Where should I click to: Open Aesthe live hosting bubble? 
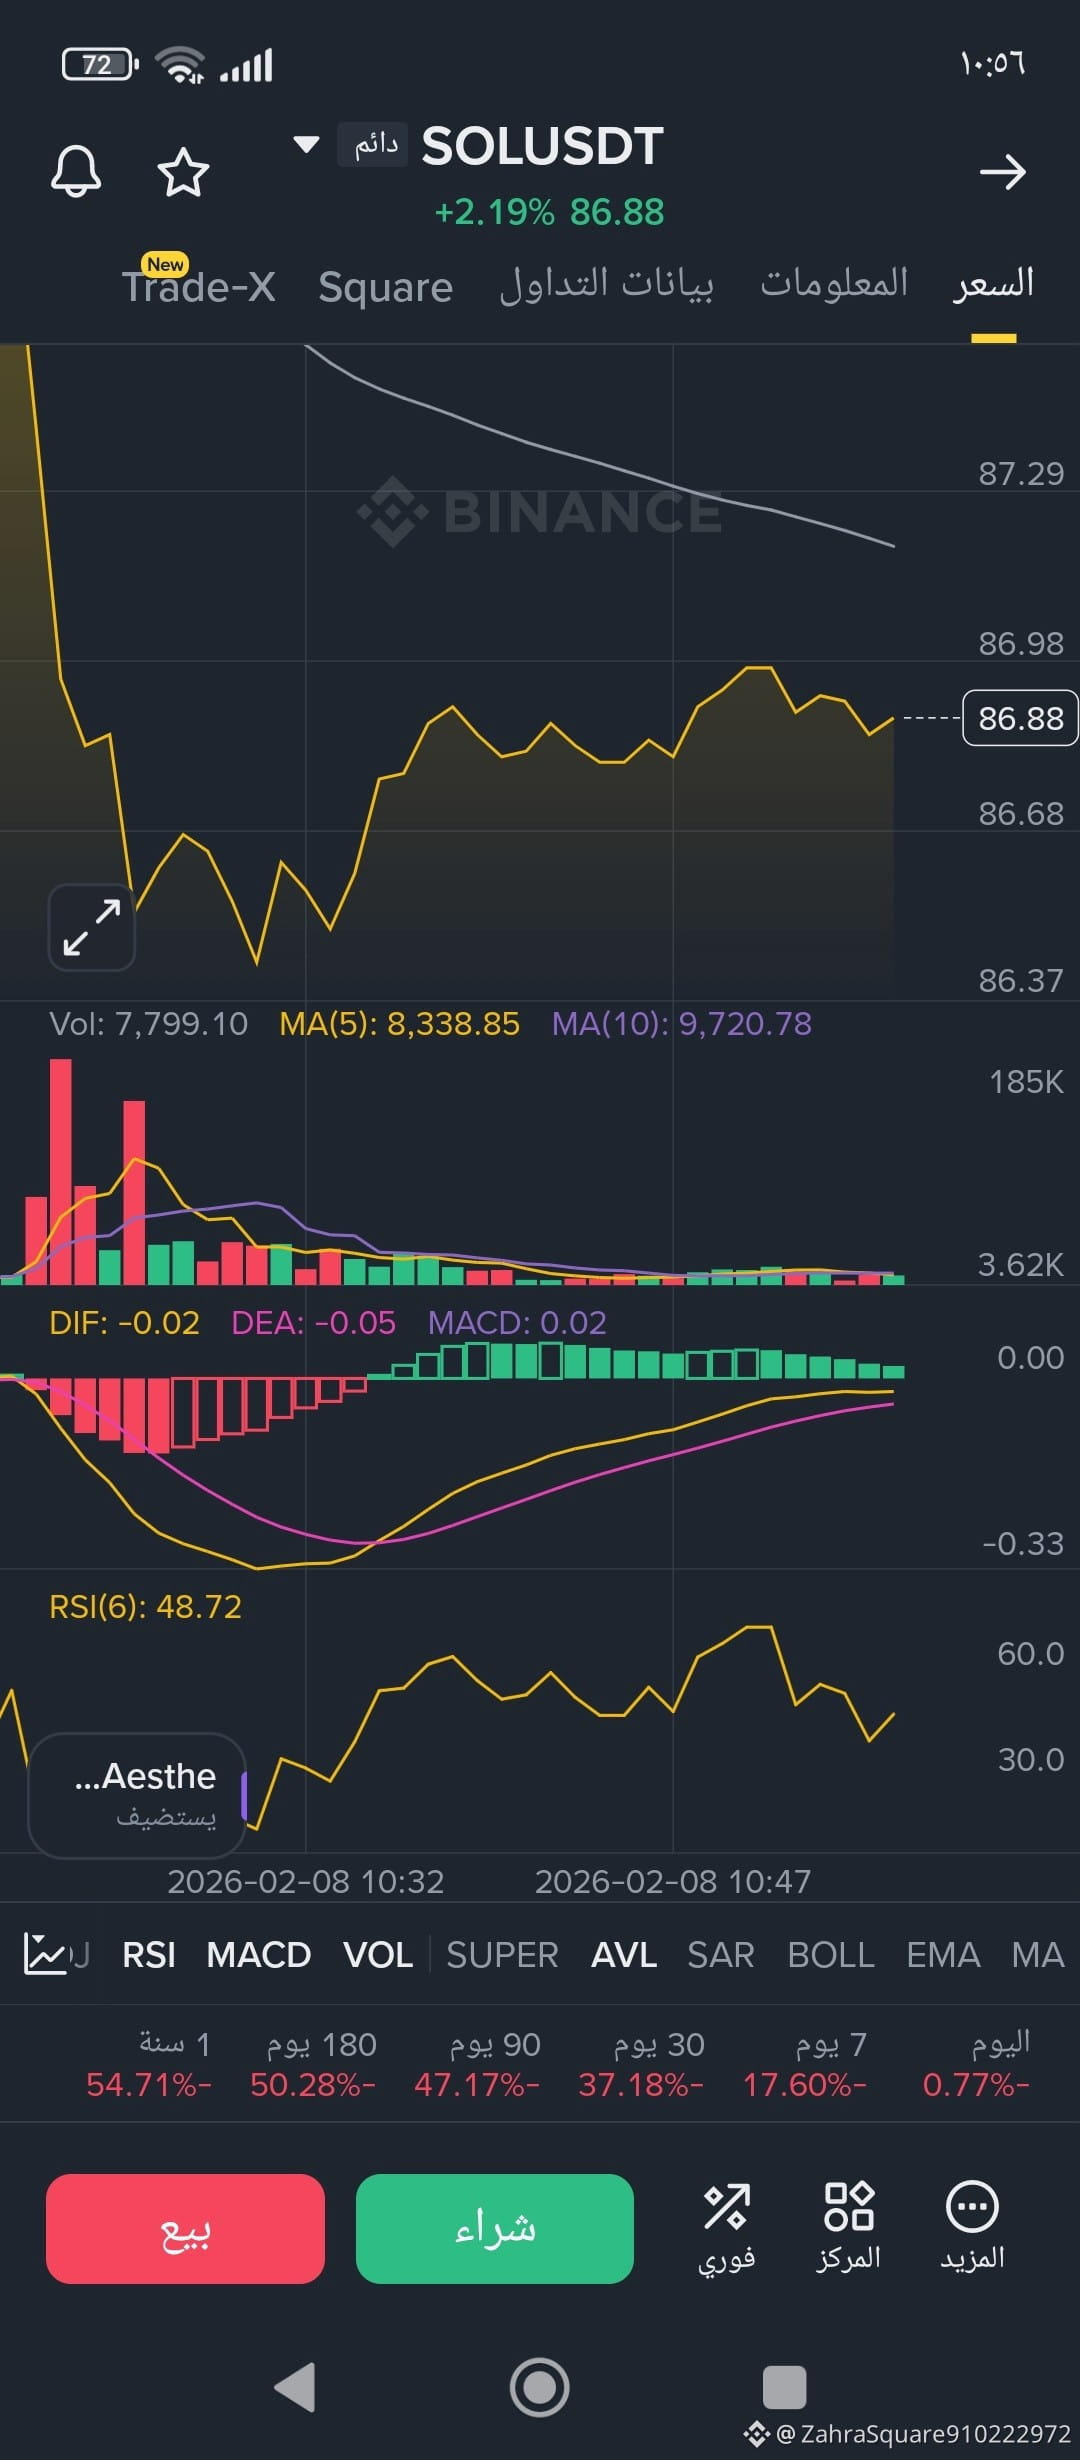(138, 1795)
